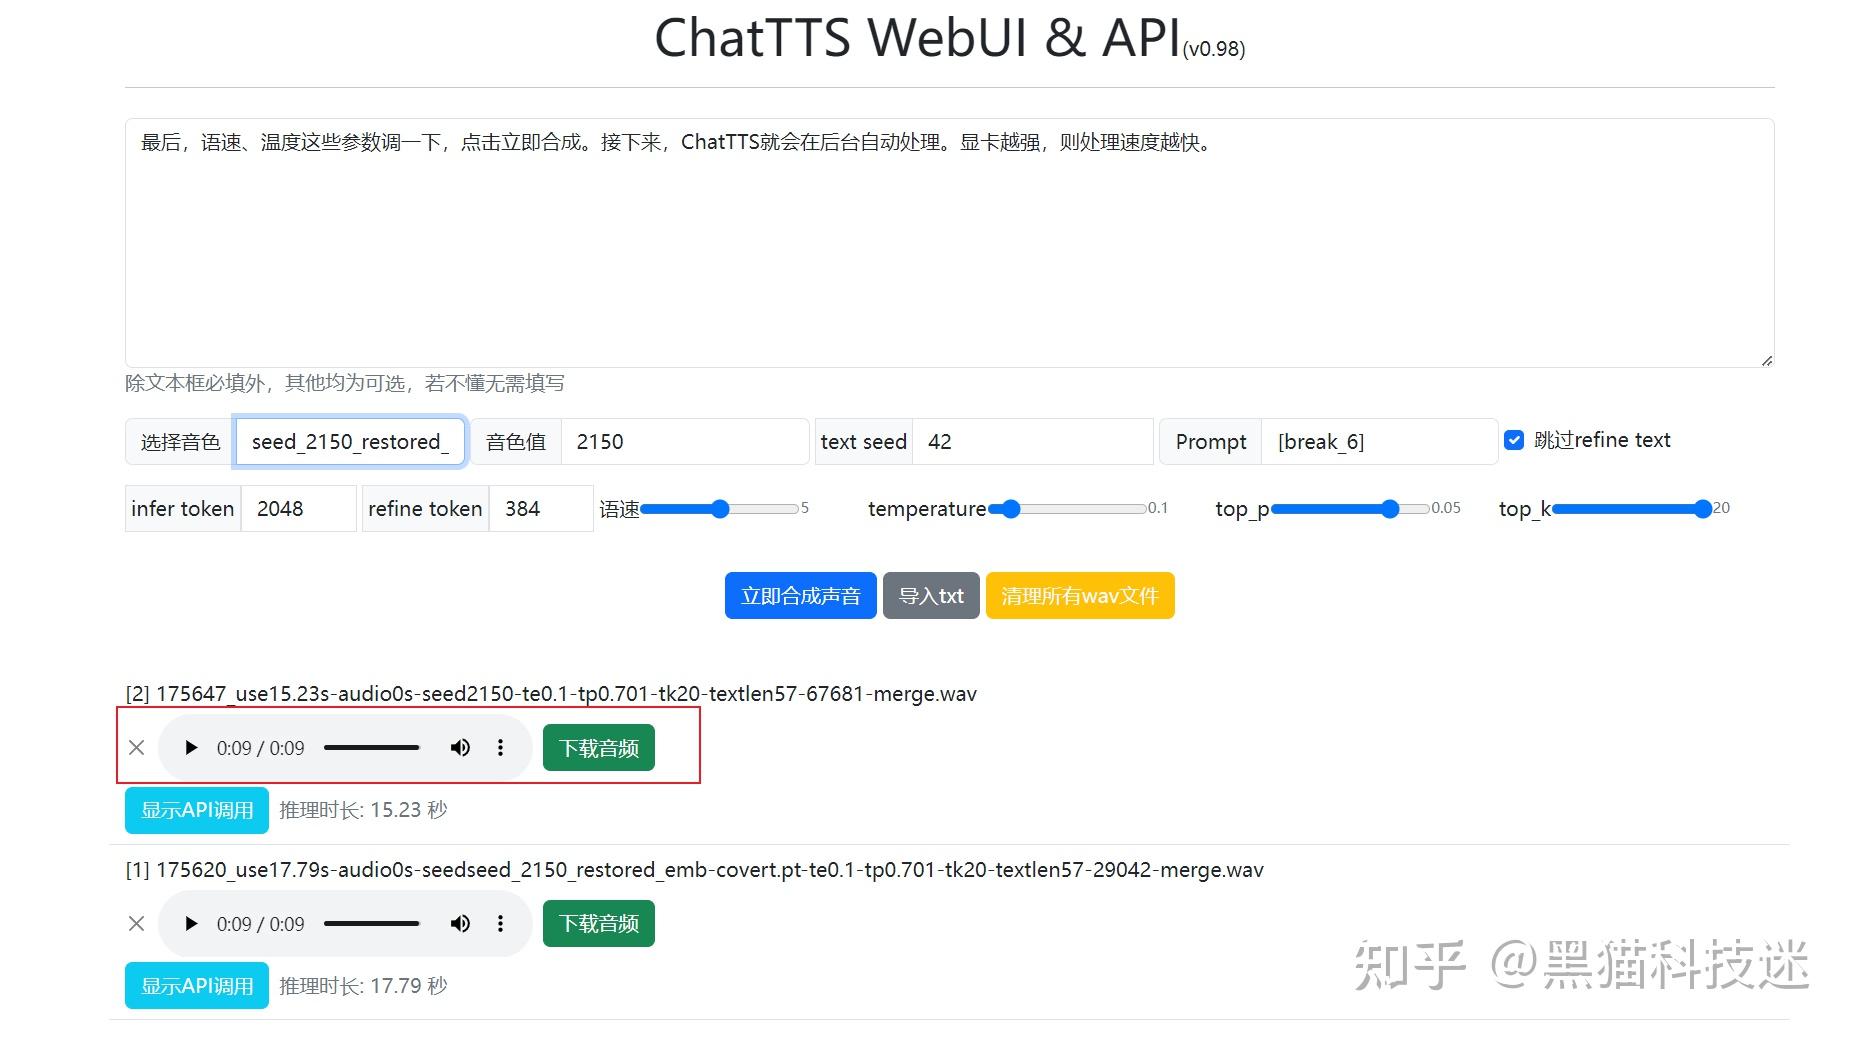Mute volume on the second audio player
The image size is (1856, 1039).
click(x=460, y=923)
